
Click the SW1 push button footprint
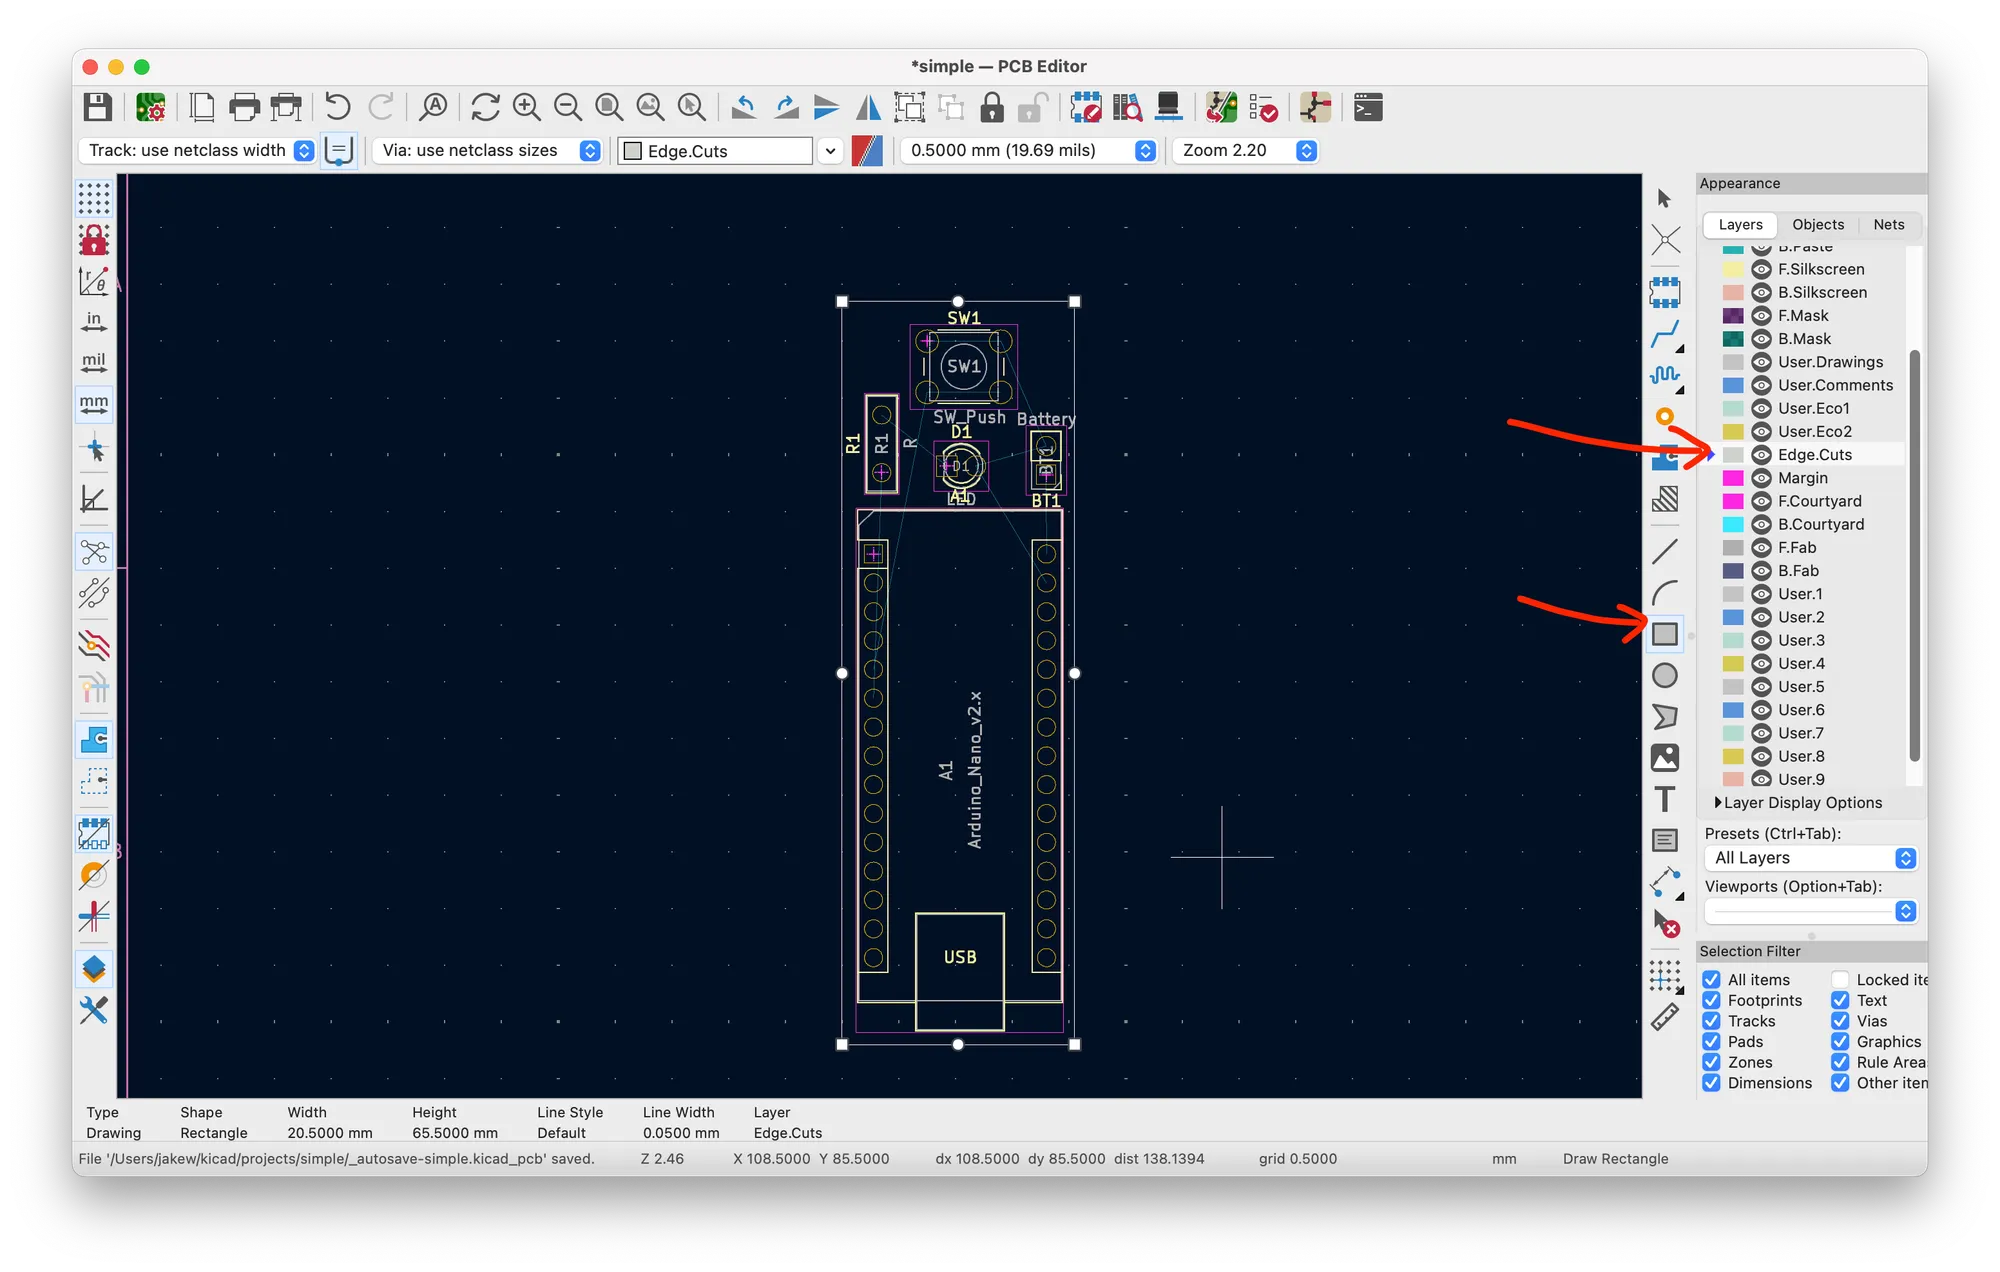963,366
